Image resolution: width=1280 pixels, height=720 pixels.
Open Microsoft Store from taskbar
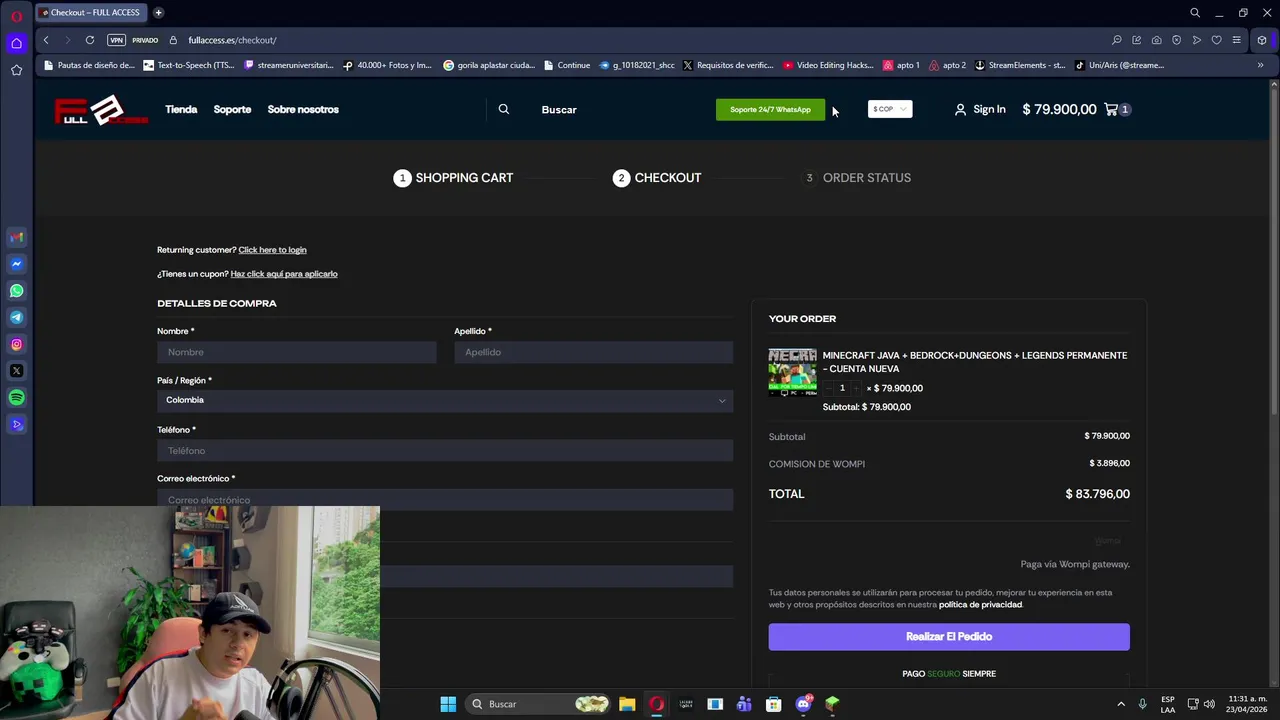(x=773, y=704)
